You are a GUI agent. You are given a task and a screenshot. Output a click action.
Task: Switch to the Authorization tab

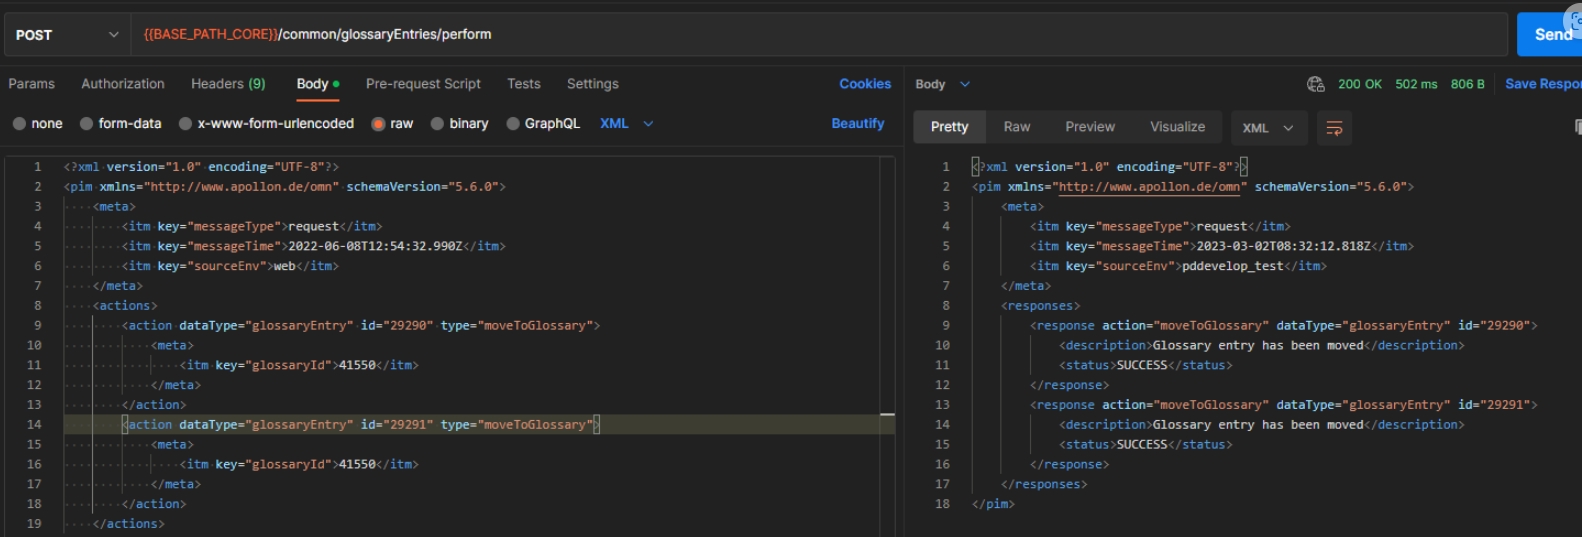(122, 84)
